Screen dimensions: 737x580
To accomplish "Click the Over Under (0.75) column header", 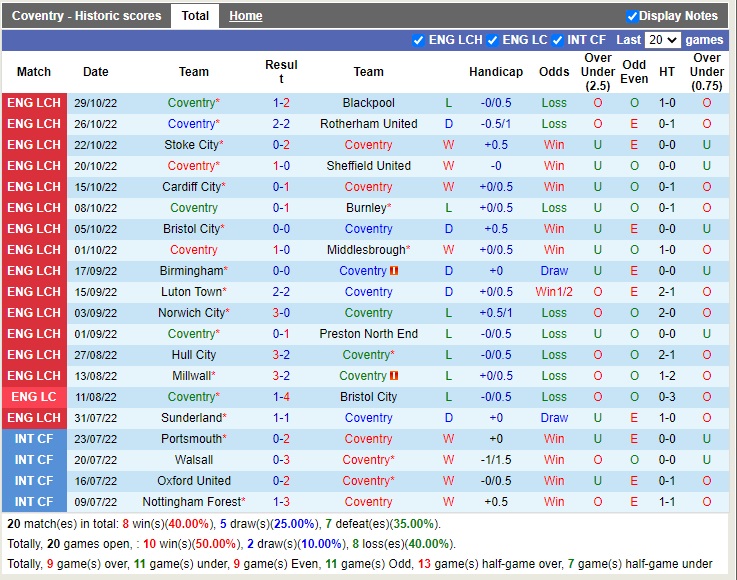I will click(x=706, y=72).
